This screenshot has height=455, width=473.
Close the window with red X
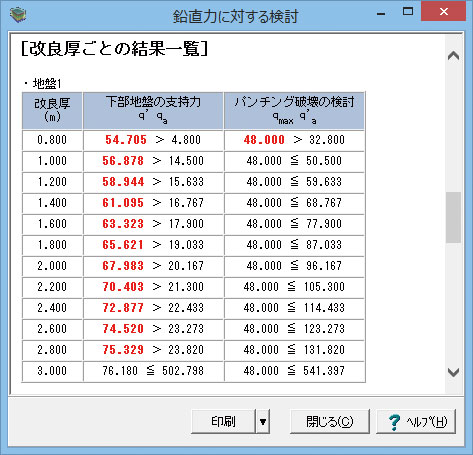click(x=443, y=12)
